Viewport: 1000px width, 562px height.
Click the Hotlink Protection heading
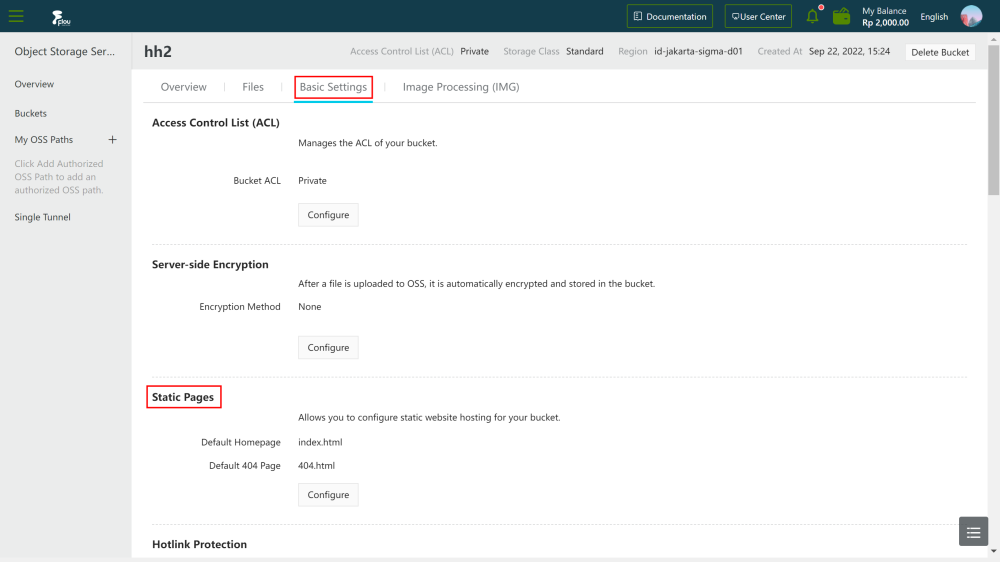pyautogui.click(x=200, y=544)
